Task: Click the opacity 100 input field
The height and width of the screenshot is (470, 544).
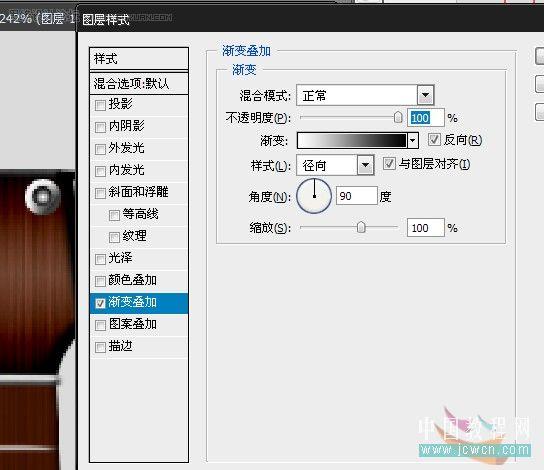Action: pyautogui.click(x=425, y=118)
